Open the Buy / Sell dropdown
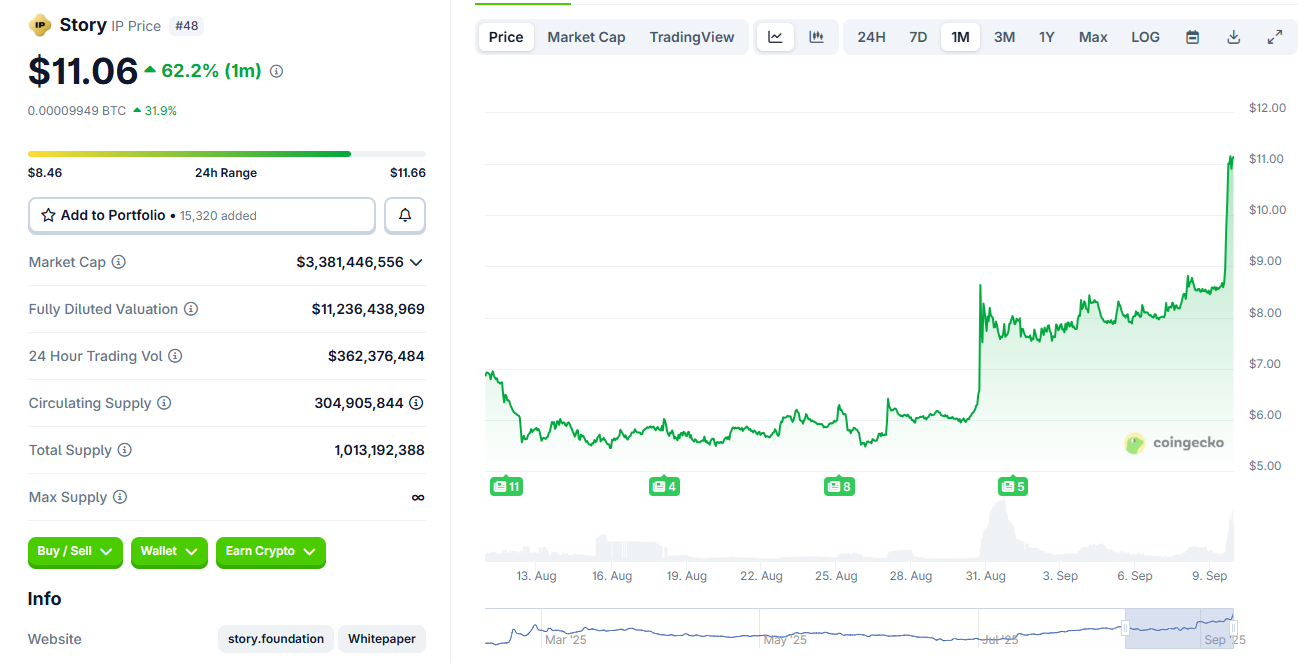Image resolution: width=1304 pixels, height=663 pixels. coord(75,552)
